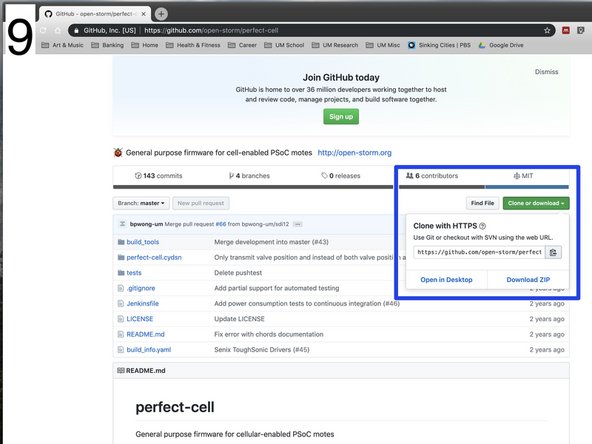Open the Career bookmark folder
592x444 pixels.
pos(242,45)
